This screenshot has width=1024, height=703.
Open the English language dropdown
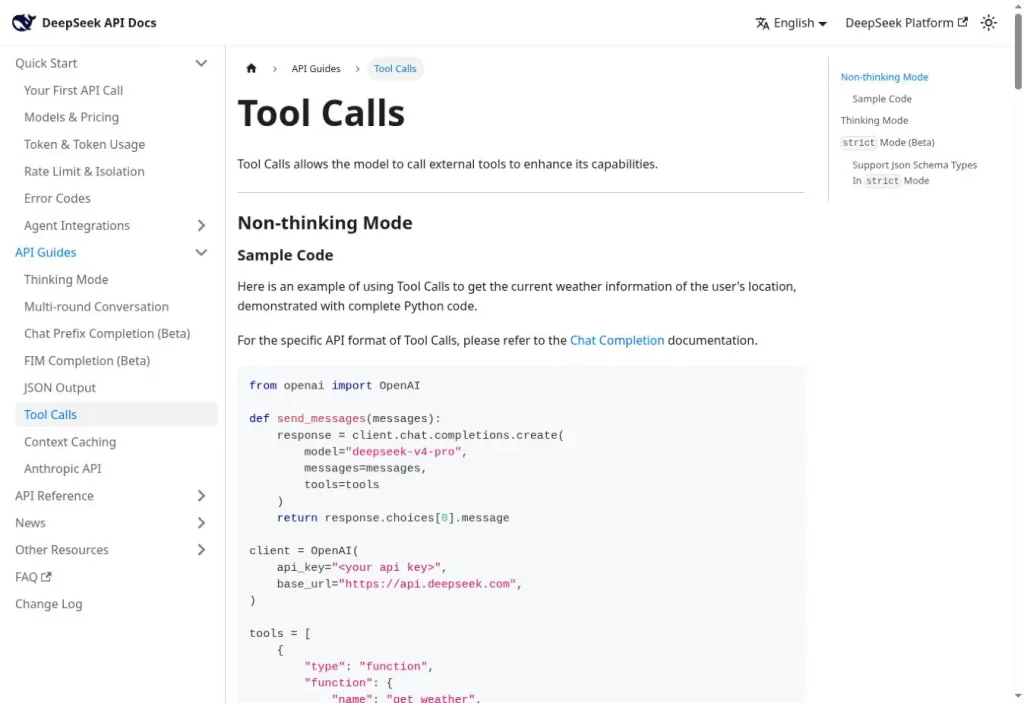pos(792,23)
